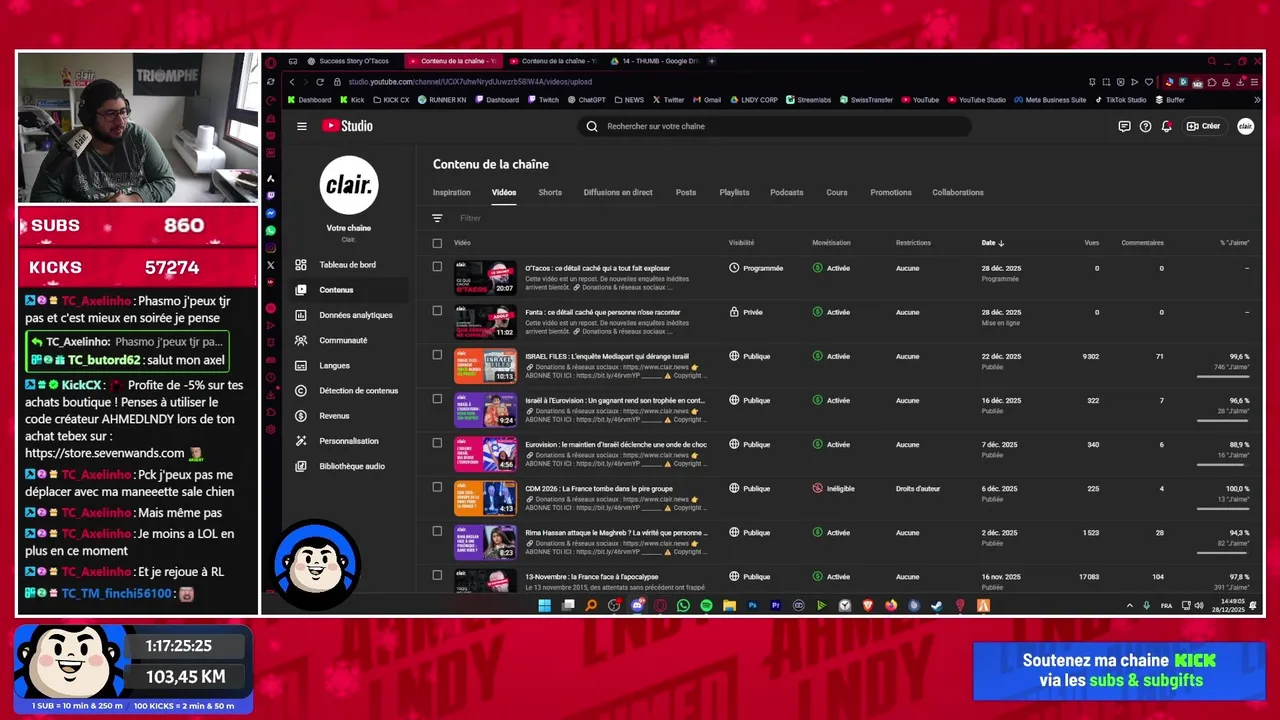1280x720 pixels.
Task: Toggle the select-all videos checkbox
Action: coord(437,243)
